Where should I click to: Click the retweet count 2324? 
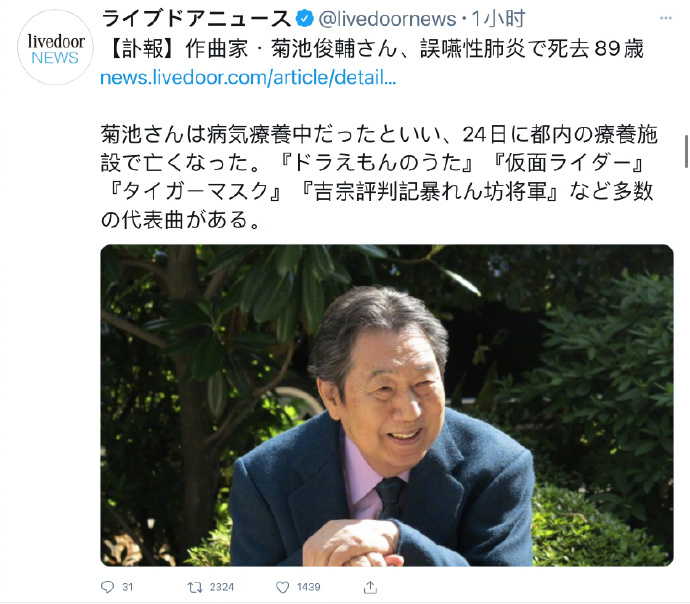coord(221,587)
